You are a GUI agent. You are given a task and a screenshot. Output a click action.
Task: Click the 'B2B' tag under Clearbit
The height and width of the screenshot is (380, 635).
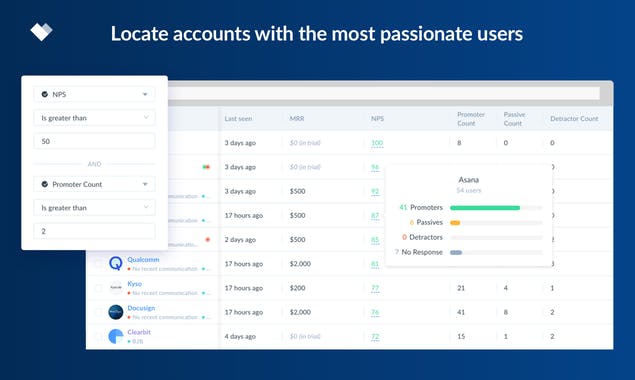(x=138, y=342)
